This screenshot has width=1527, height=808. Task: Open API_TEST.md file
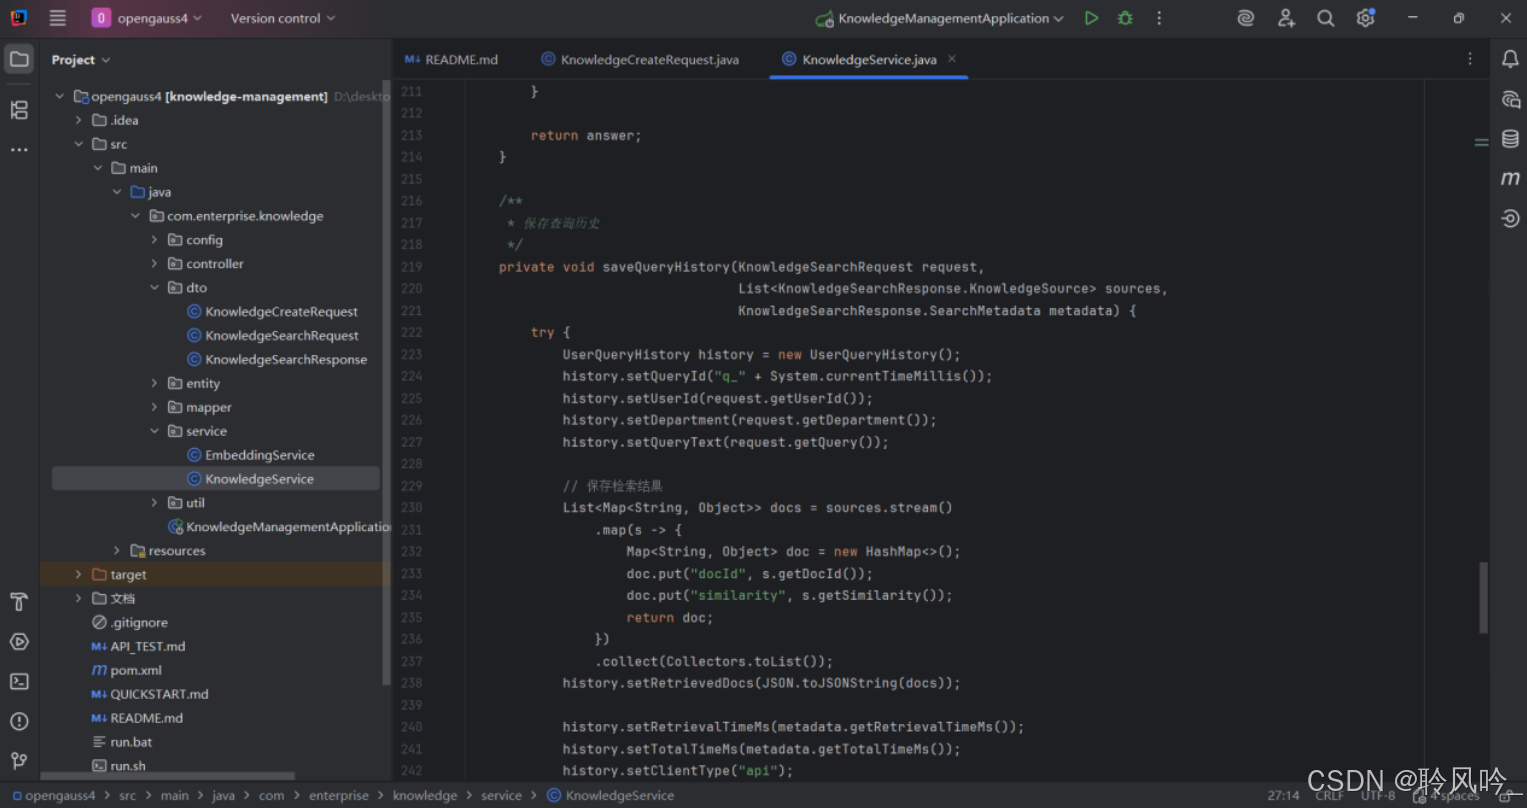[x=138, y=646]
